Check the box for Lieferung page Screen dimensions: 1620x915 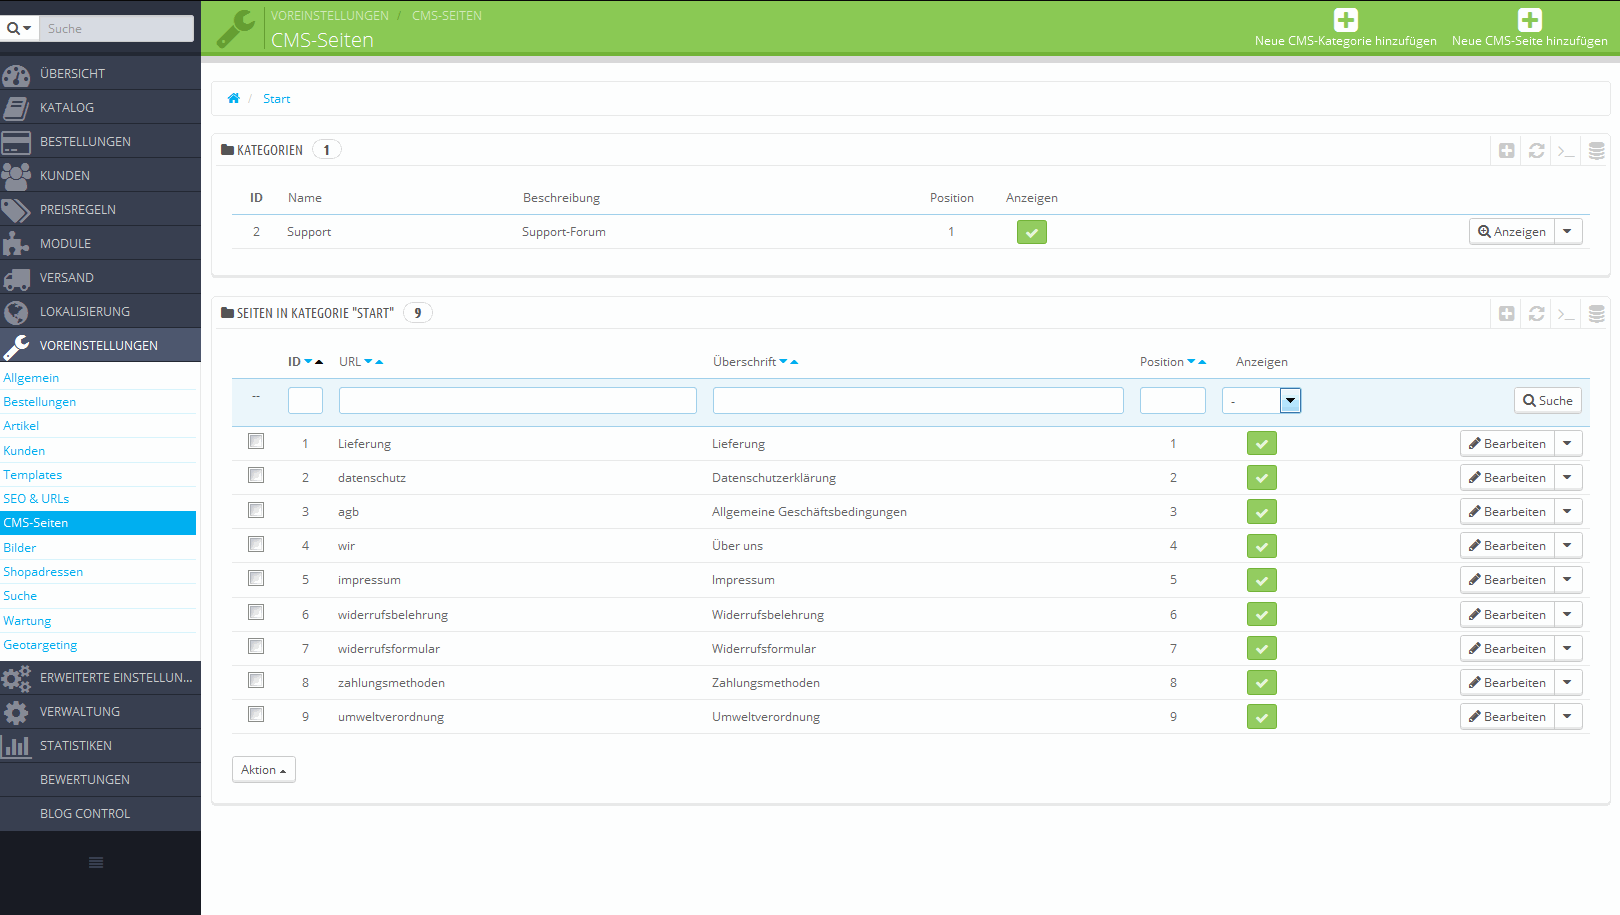[x=256, y=441]
